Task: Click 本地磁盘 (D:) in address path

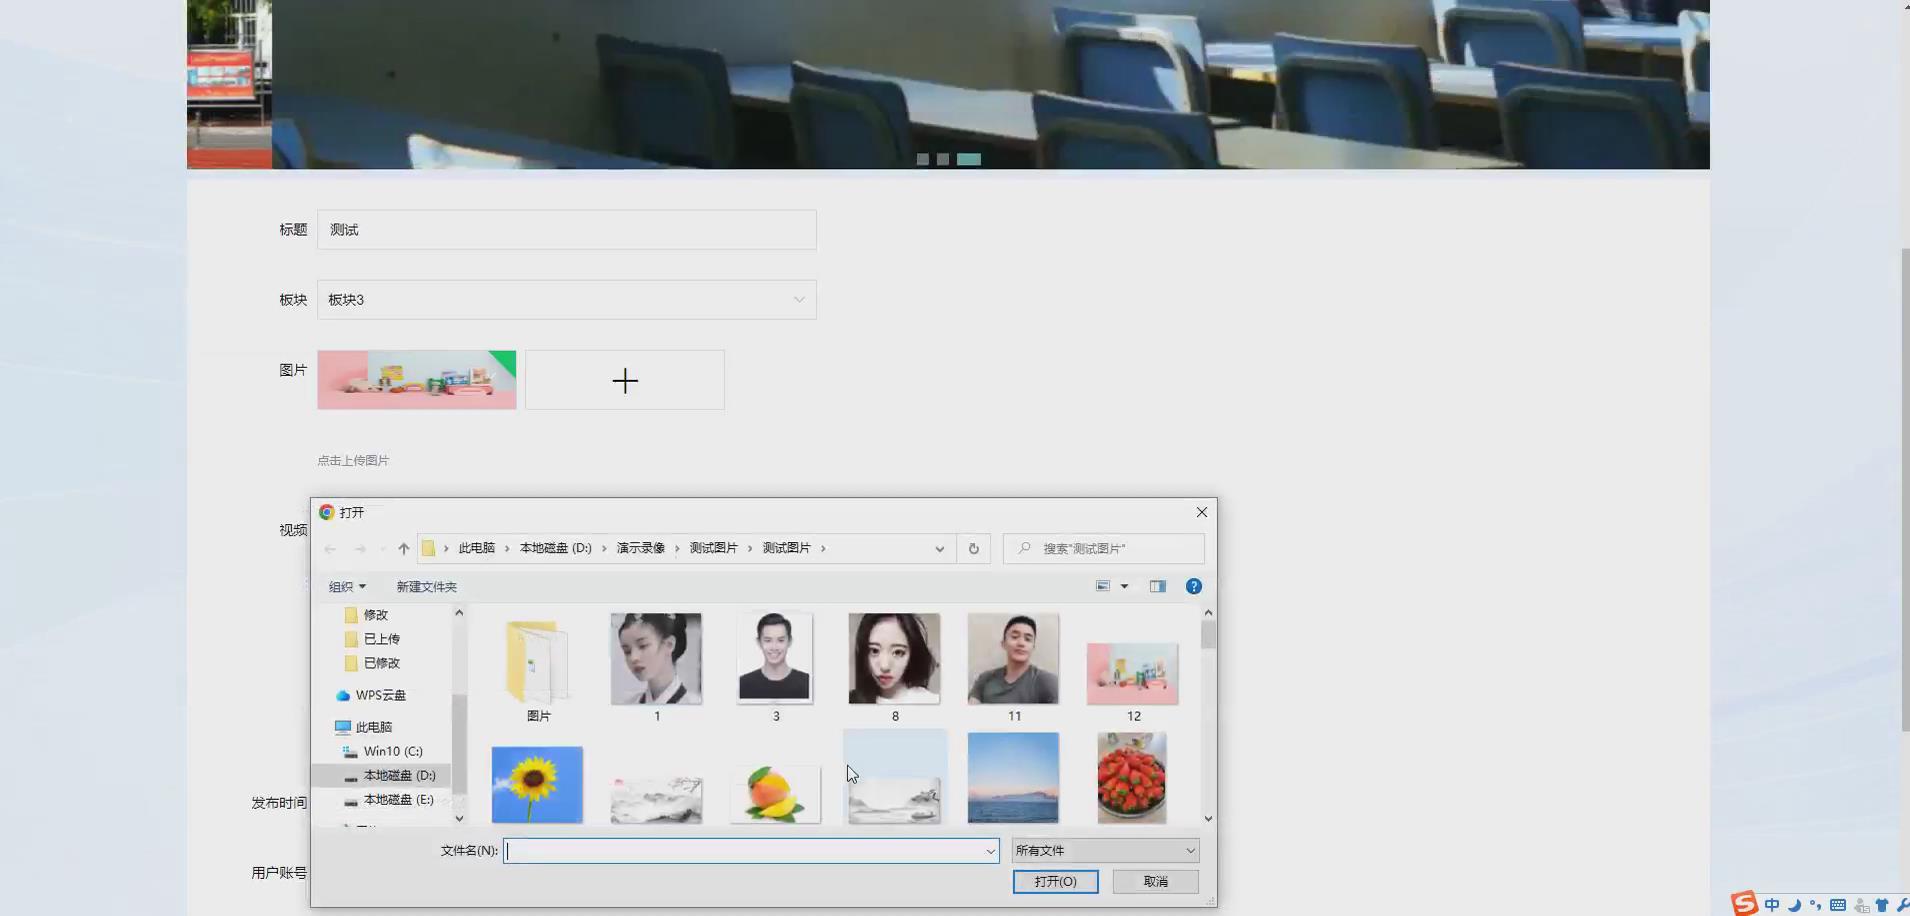Action: click(x=556, y=549)
